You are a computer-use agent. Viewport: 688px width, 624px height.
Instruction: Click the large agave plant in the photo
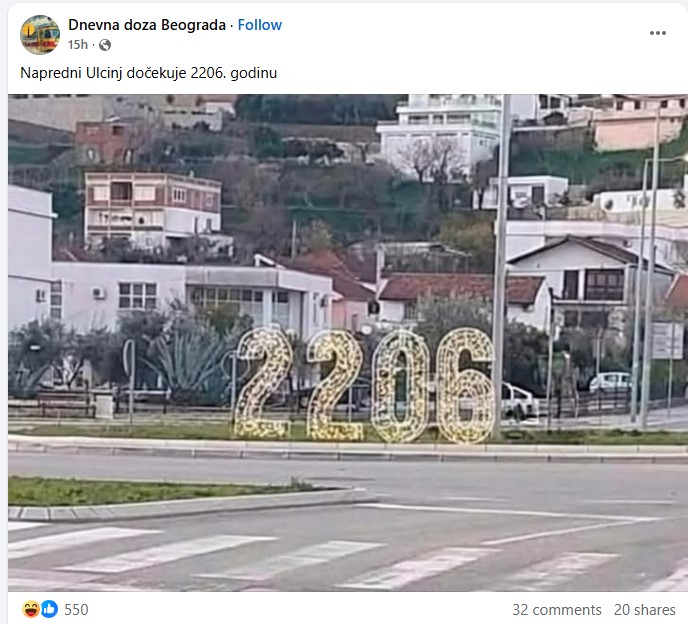(191, 364)
